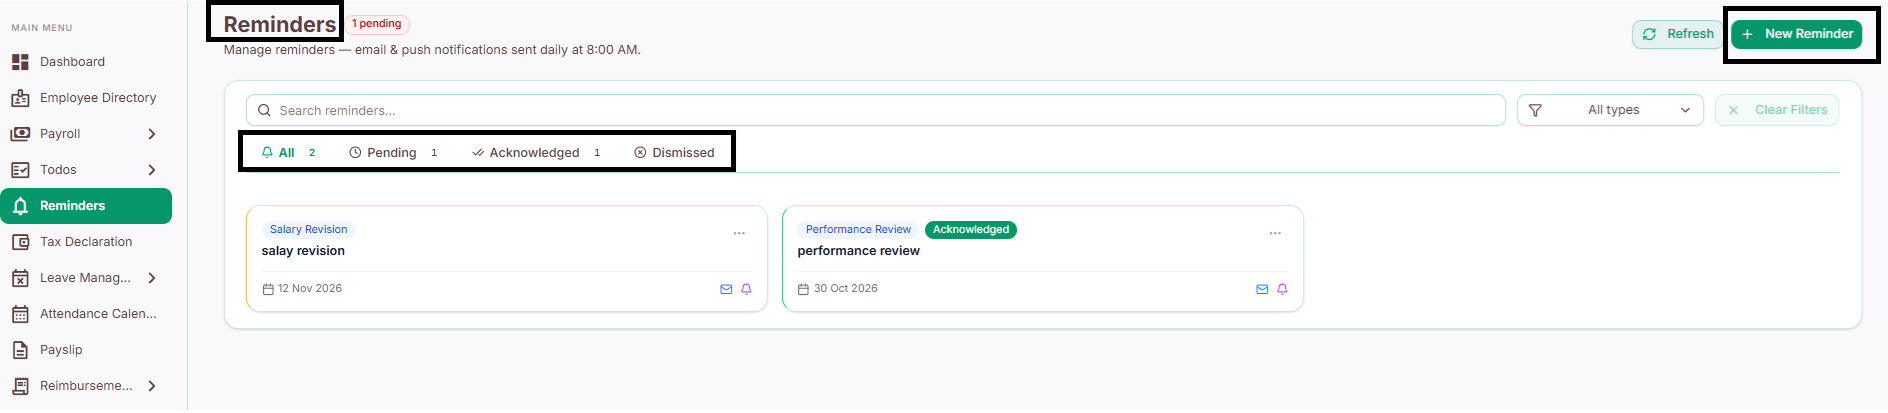Screen dimensions: 1888x413
Task: Click the 30 Oct 2026 date text
Action: click(x=846, y=289)
